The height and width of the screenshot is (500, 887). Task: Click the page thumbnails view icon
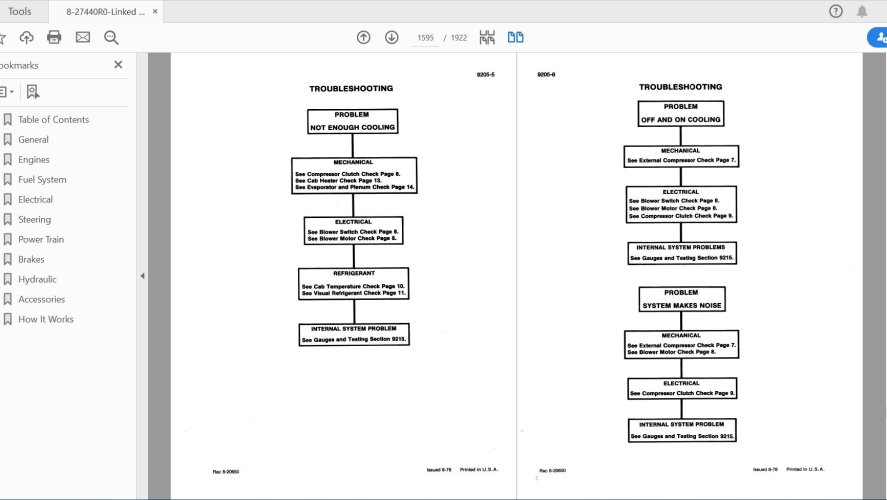tap(487, 37)
